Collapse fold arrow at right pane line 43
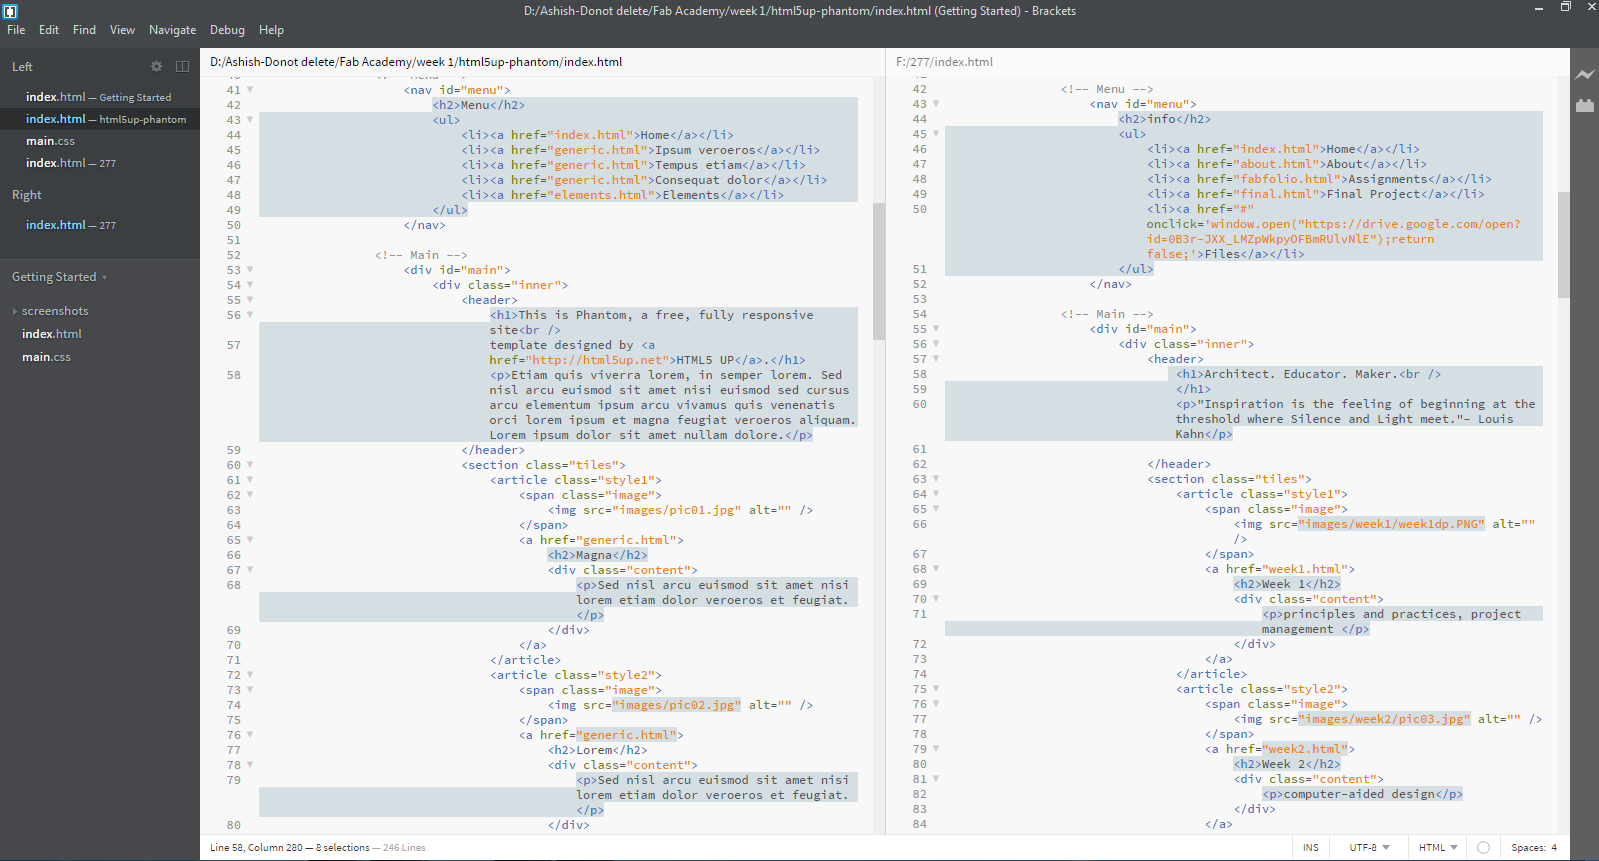1599x861 pixels. pos(936,104)
